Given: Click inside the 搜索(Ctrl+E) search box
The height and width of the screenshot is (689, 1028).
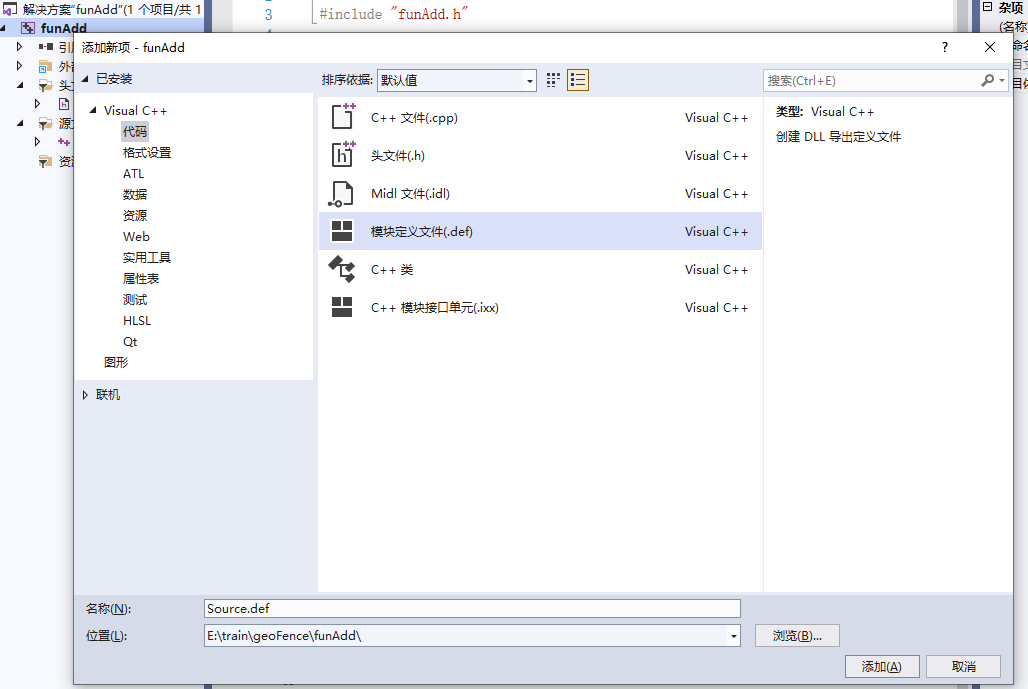Looking at the screenshot, I should (x=870, y=79).
